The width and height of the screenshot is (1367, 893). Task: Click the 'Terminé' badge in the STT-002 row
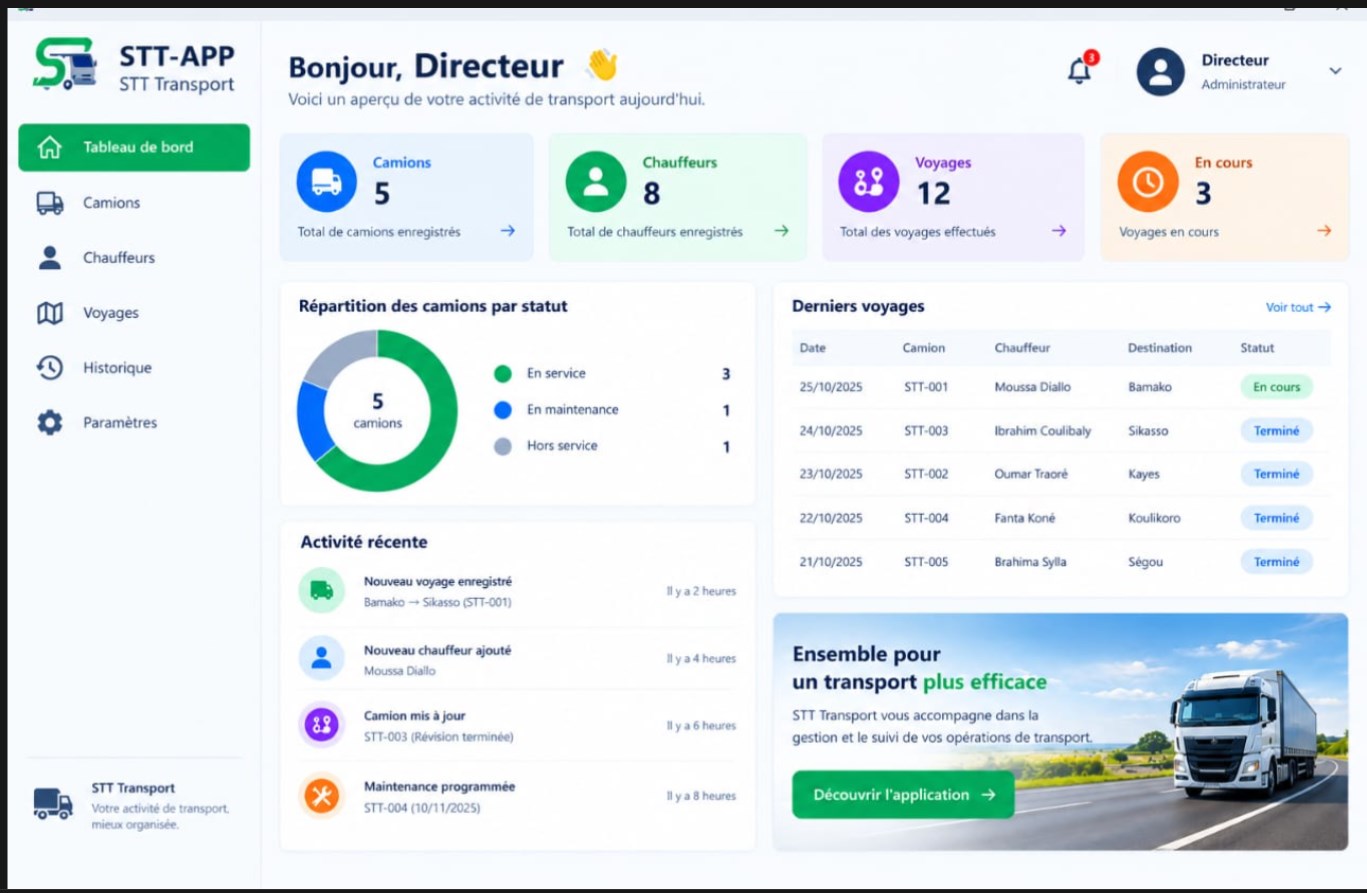coord(1276,474)
